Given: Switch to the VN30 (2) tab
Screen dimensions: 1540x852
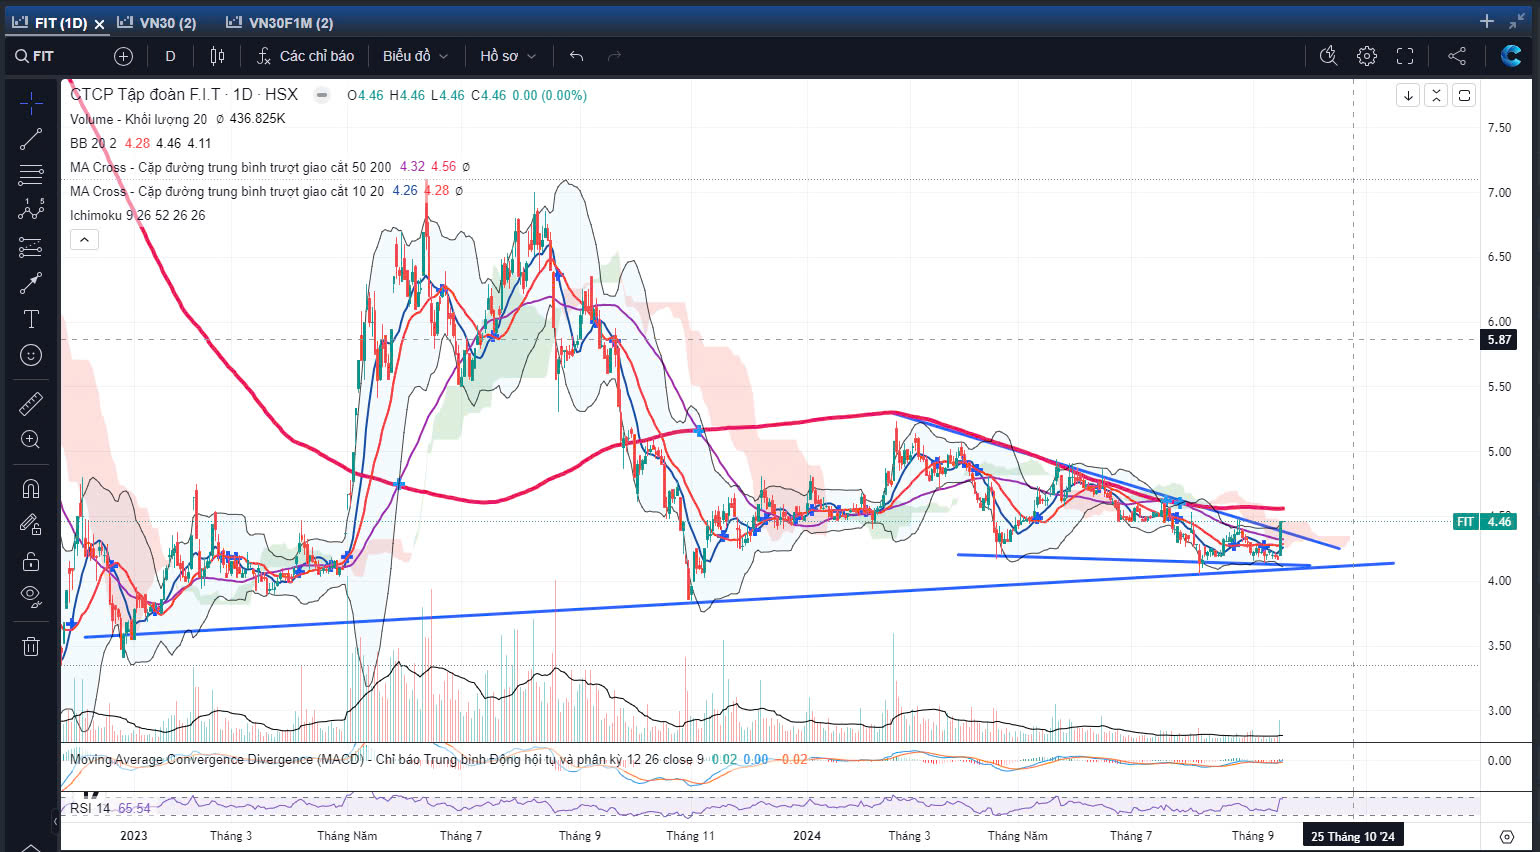Looking at the screenshot, I should [x=157, y=22].
